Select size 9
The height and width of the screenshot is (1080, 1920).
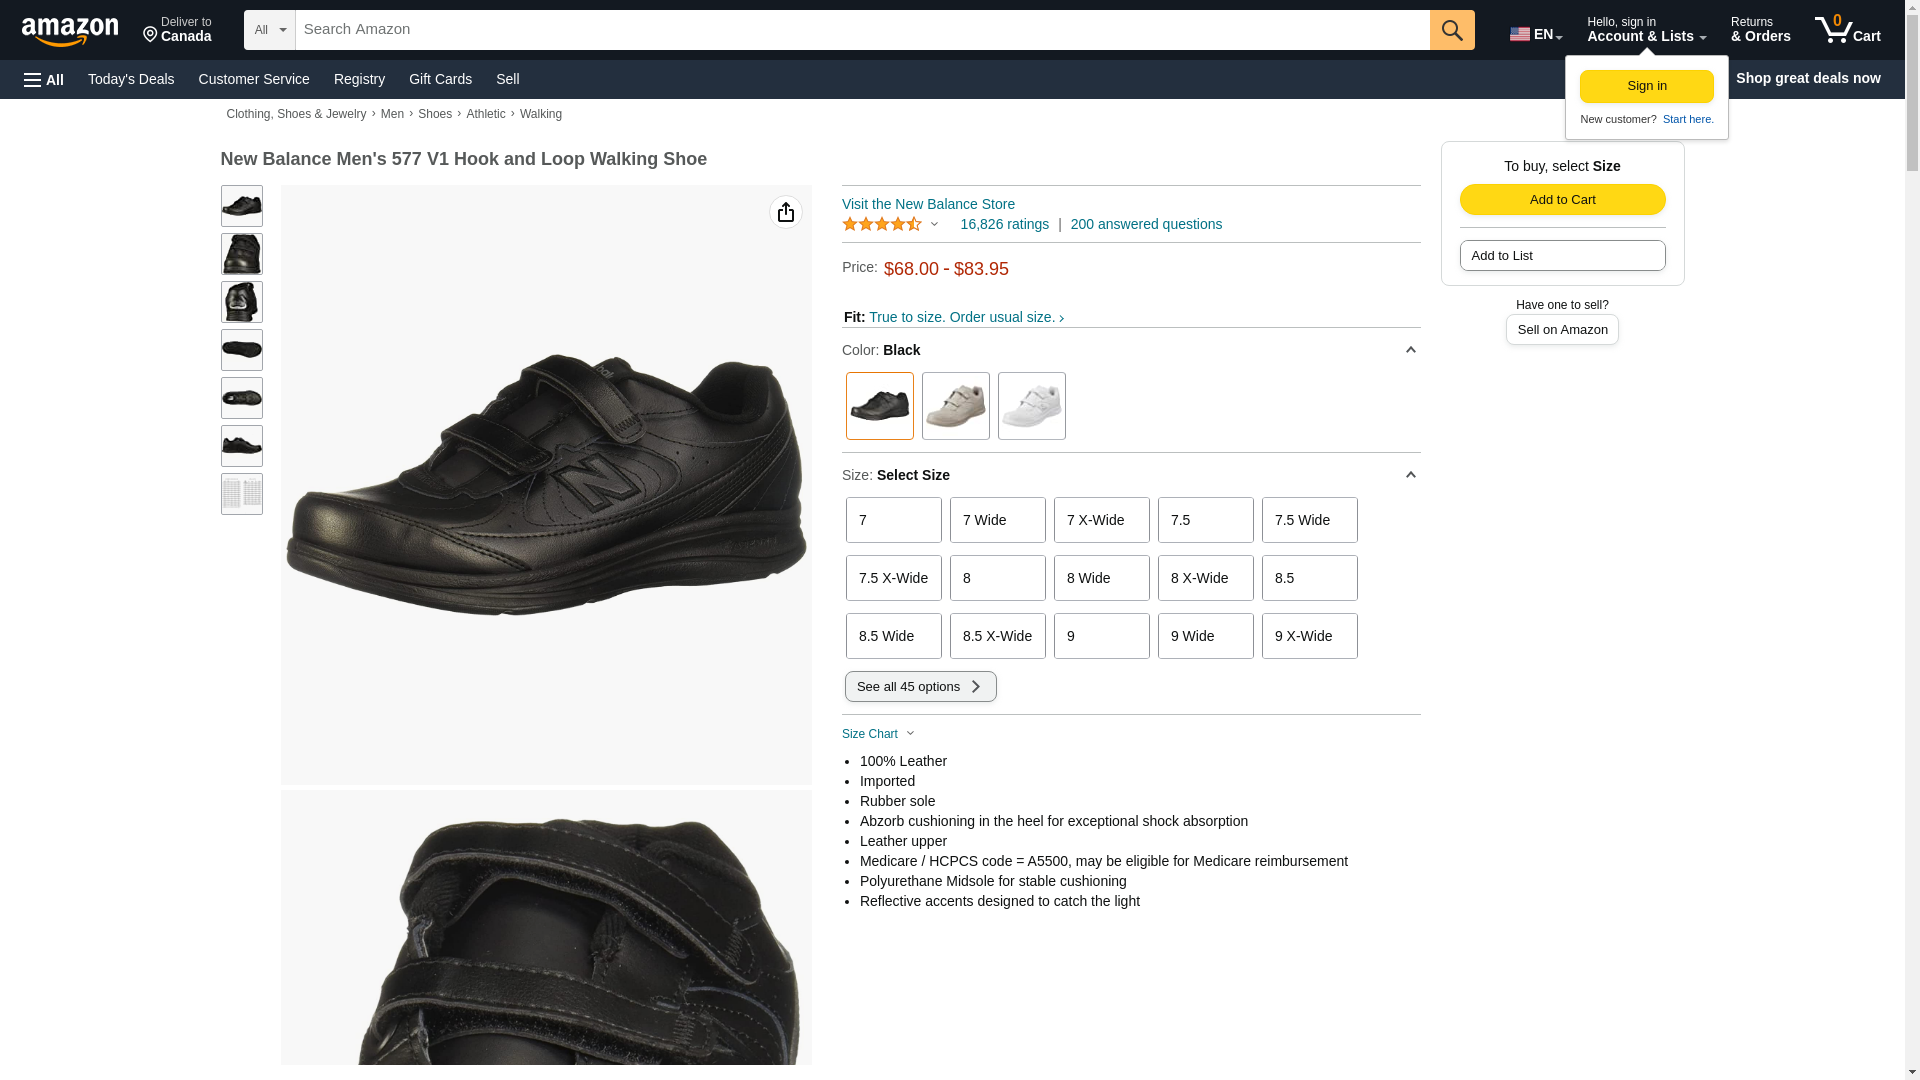[x=1101, y=636]
